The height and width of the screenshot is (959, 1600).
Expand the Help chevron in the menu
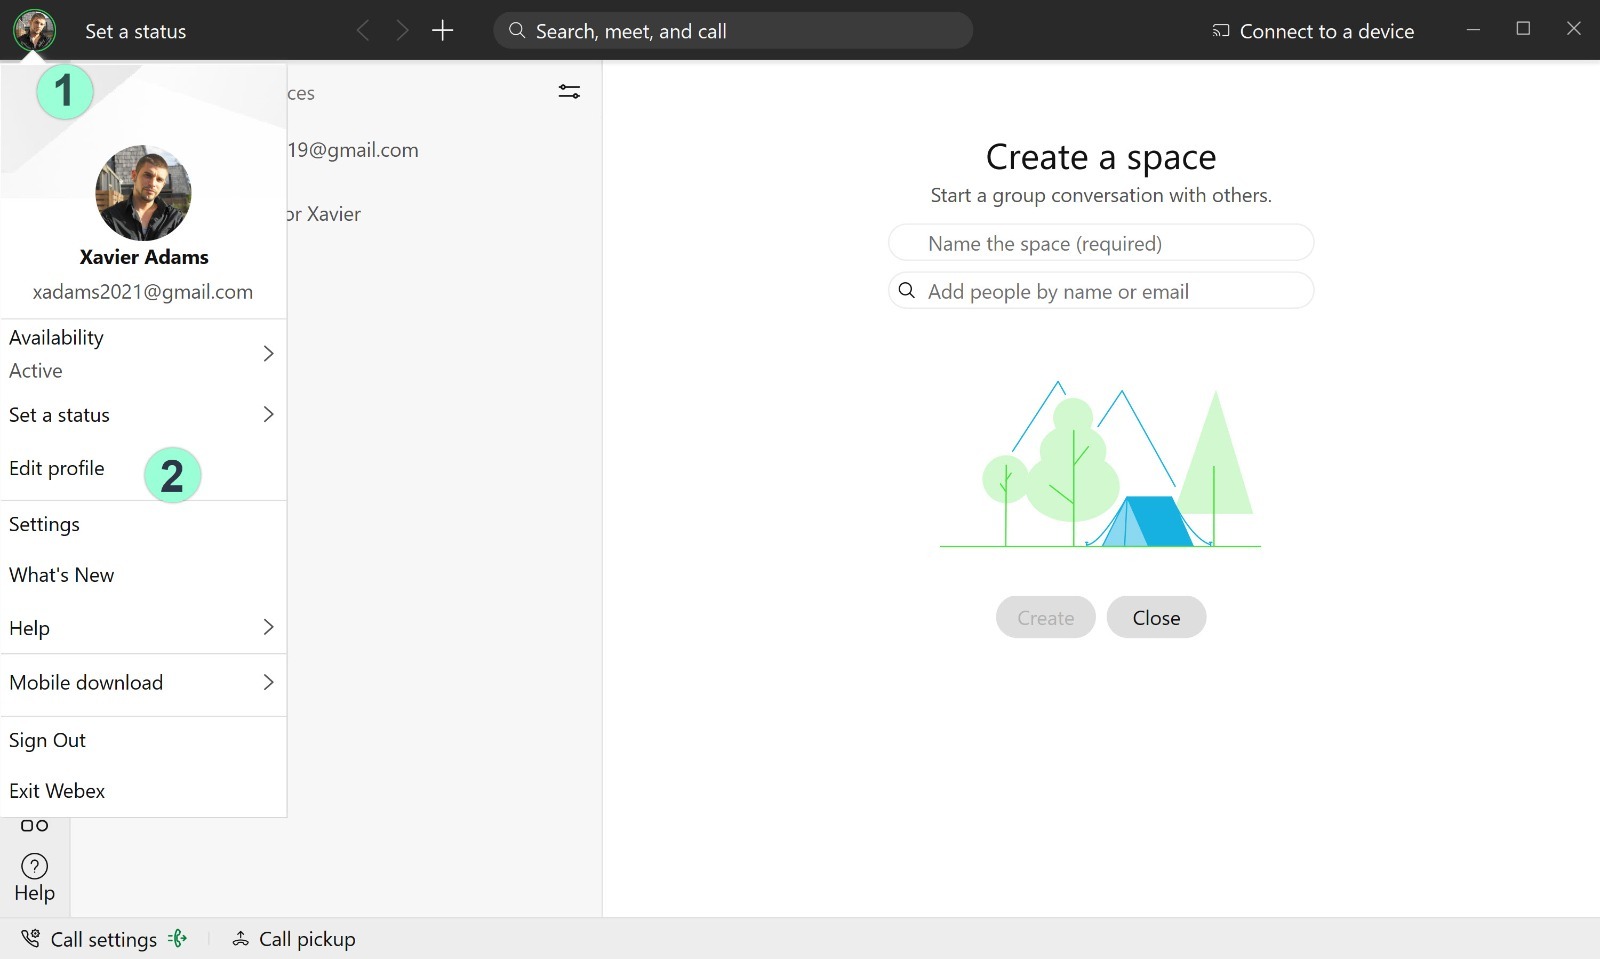click(x=268, y=627)
